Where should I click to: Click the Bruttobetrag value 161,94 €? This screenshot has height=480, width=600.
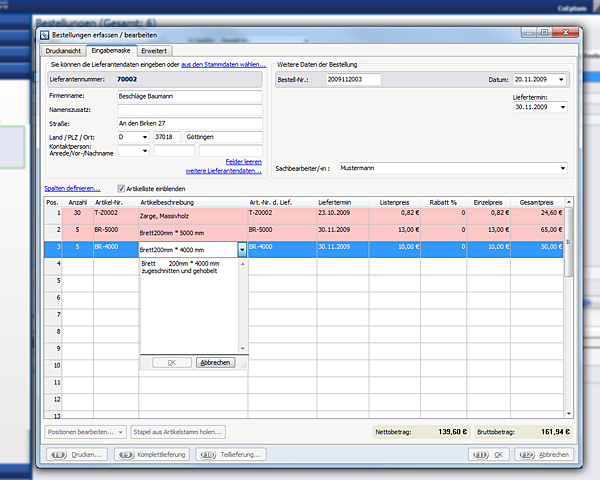pos(555,432)
